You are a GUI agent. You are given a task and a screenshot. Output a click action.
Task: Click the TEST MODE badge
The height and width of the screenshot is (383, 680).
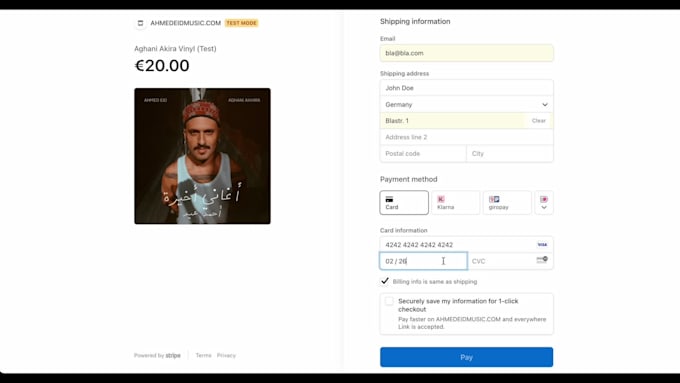242,23
